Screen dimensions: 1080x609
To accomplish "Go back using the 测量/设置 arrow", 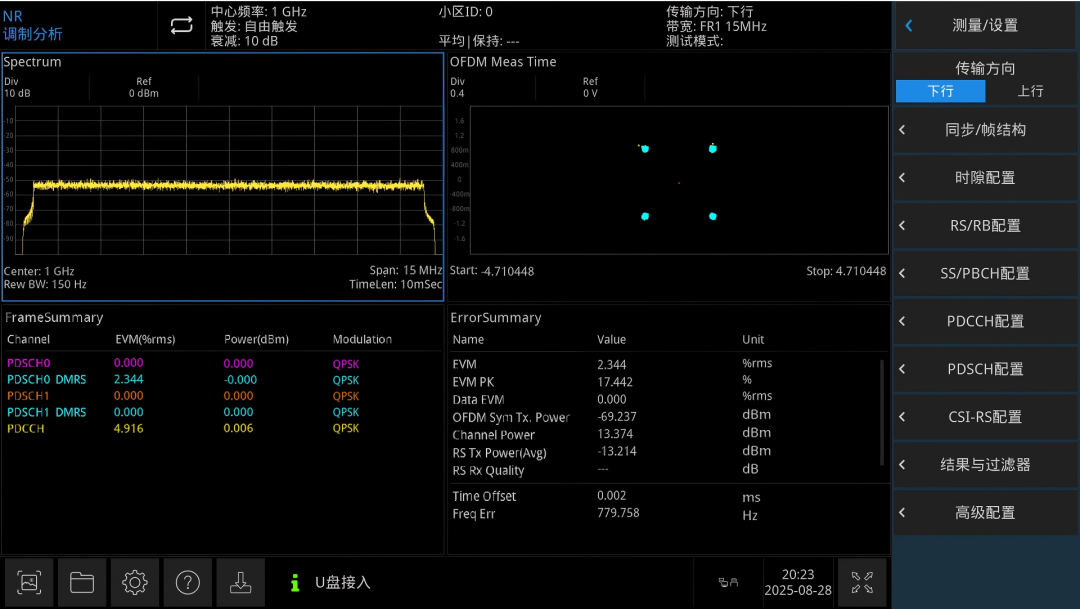I will [x=908, y=25].
